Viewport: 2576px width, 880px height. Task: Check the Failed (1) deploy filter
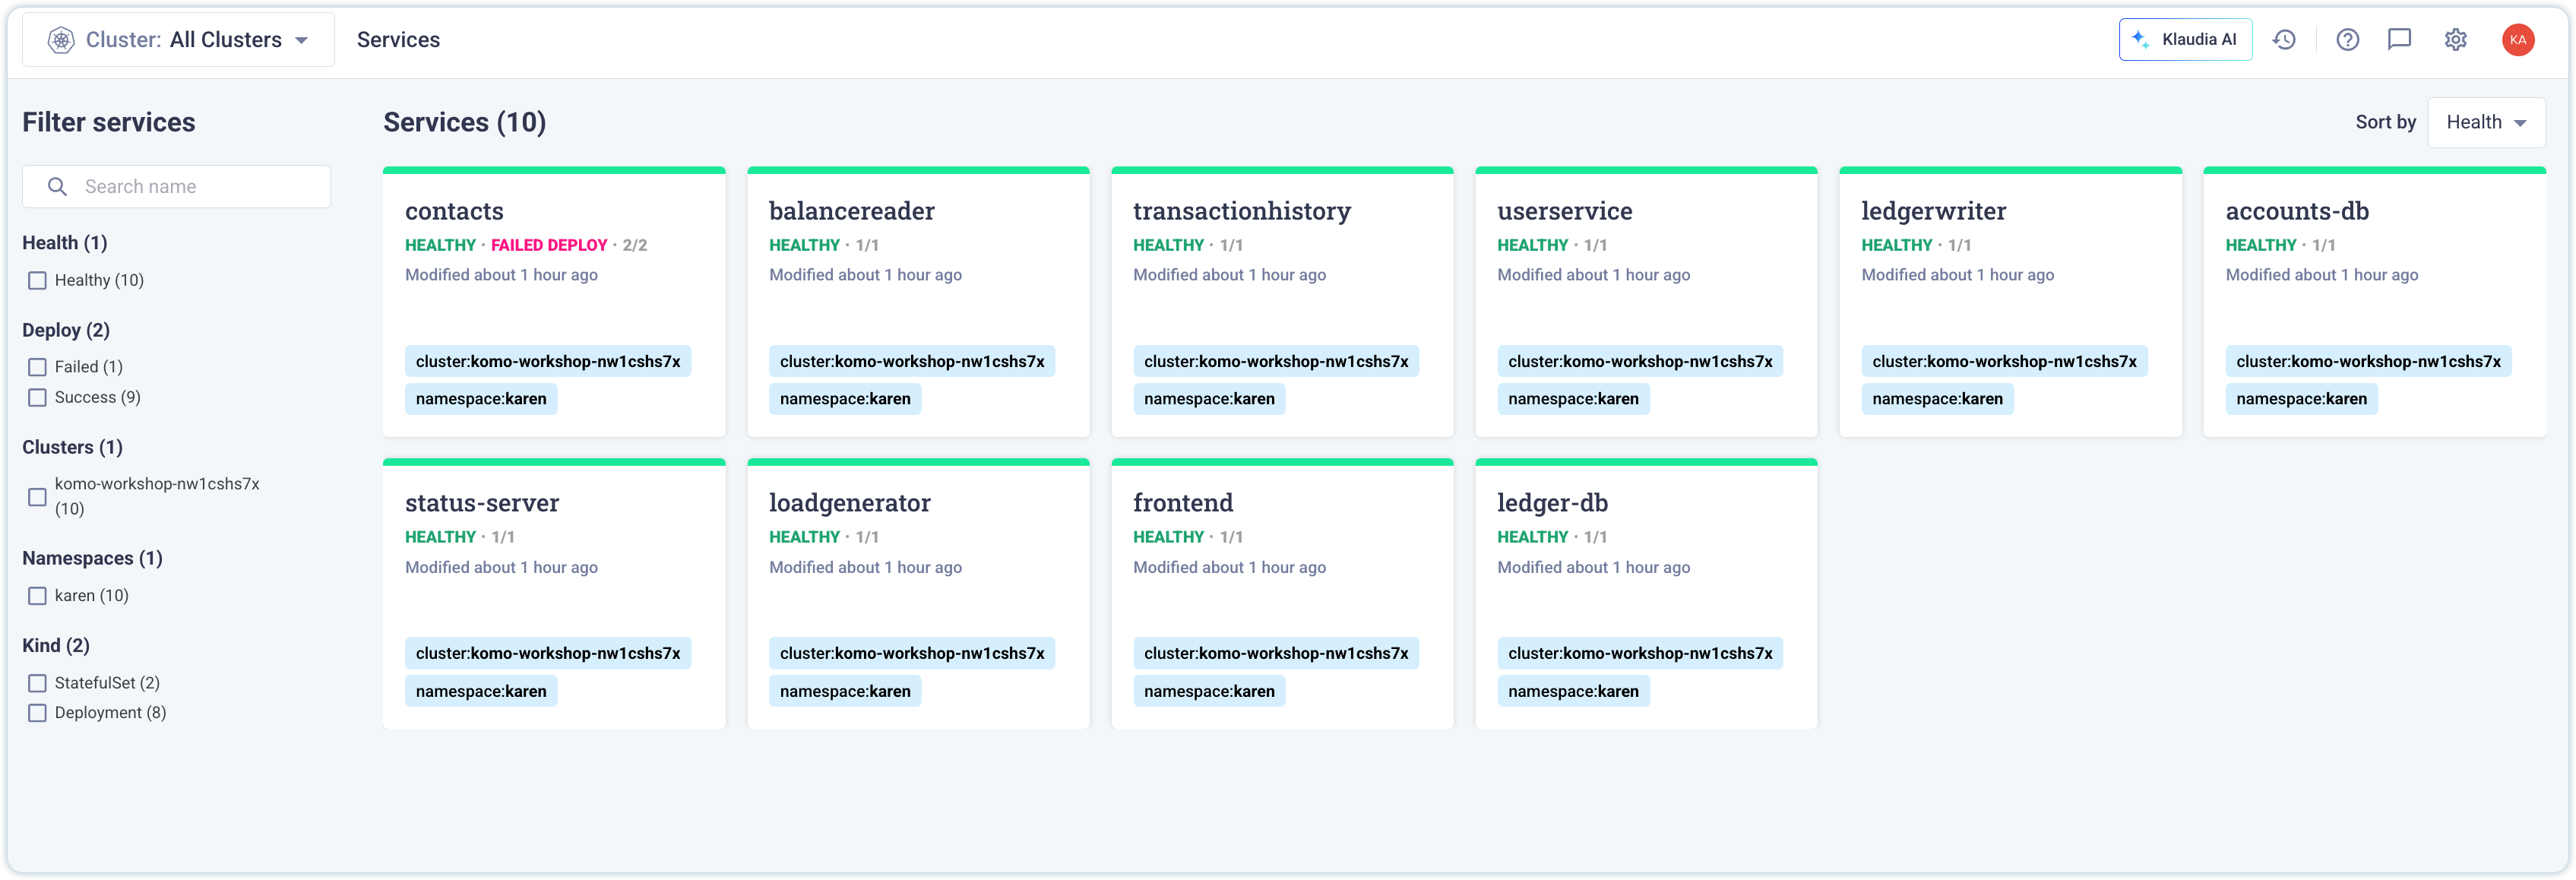(x=37, y=368)
